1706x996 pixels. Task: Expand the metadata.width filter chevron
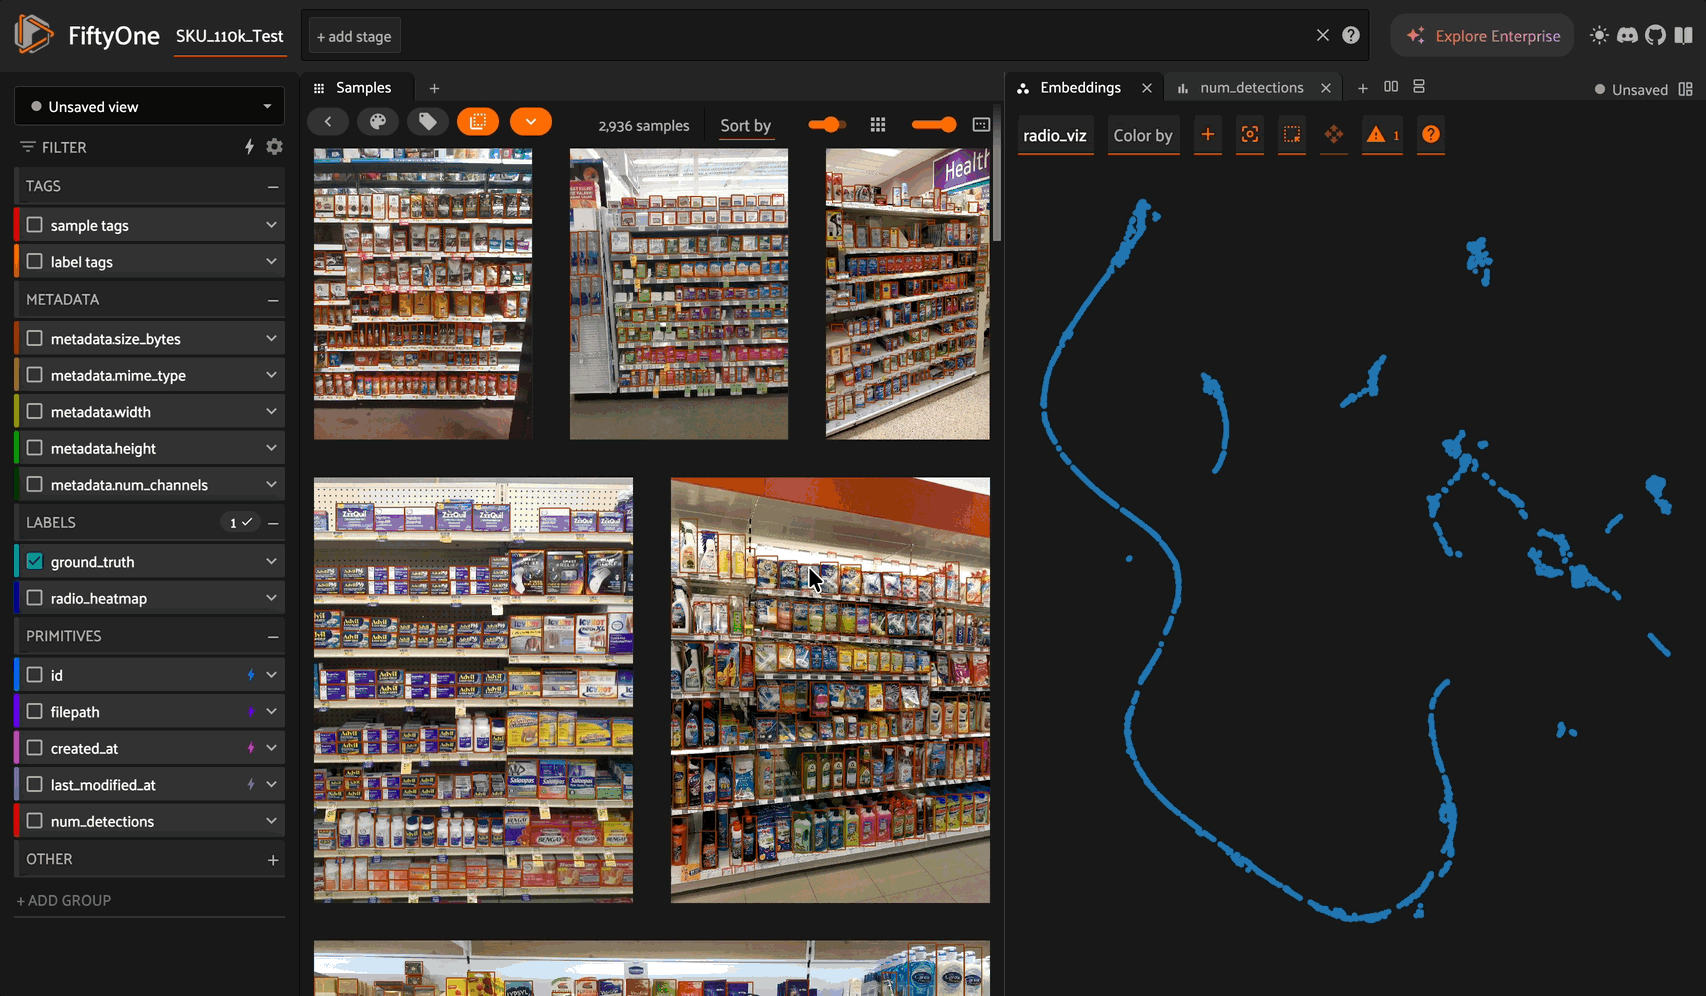click(271, 412)
